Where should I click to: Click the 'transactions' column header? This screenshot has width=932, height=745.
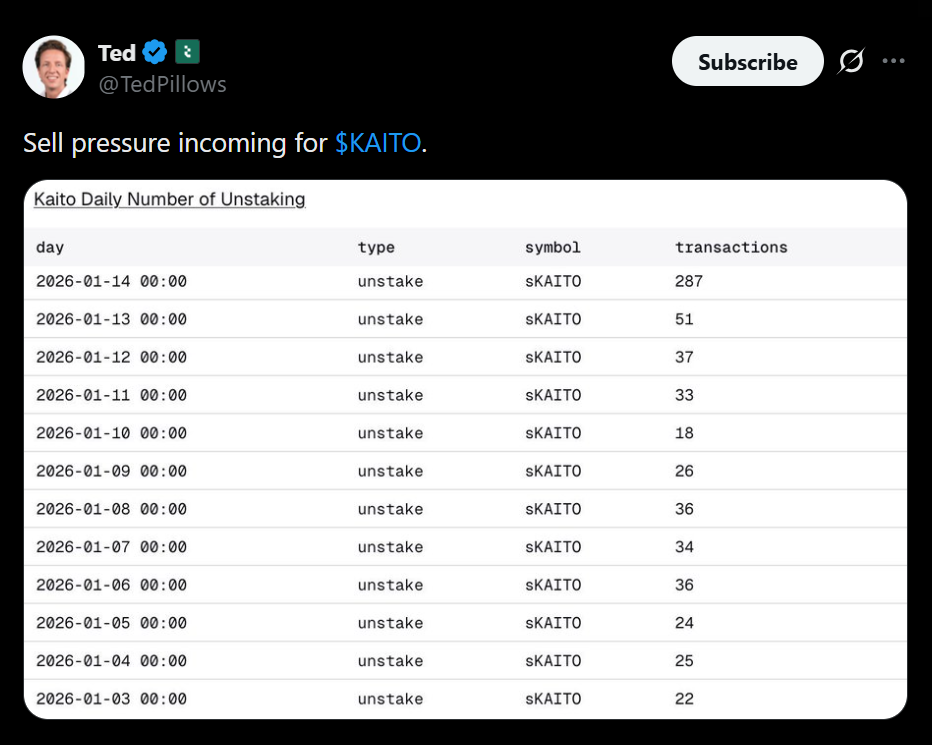pyautogui.click(x=731, y=247)
